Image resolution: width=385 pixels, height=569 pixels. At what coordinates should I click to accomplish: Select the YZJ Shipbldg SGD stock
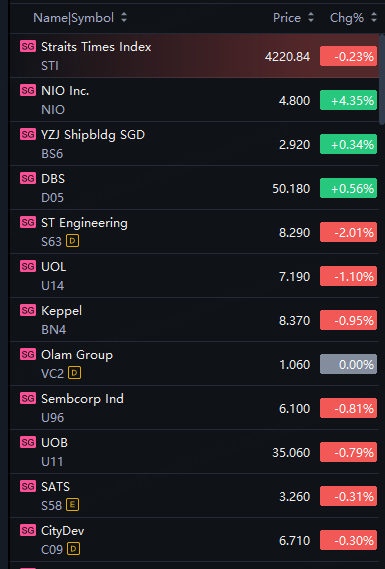(x=194, y=144)
